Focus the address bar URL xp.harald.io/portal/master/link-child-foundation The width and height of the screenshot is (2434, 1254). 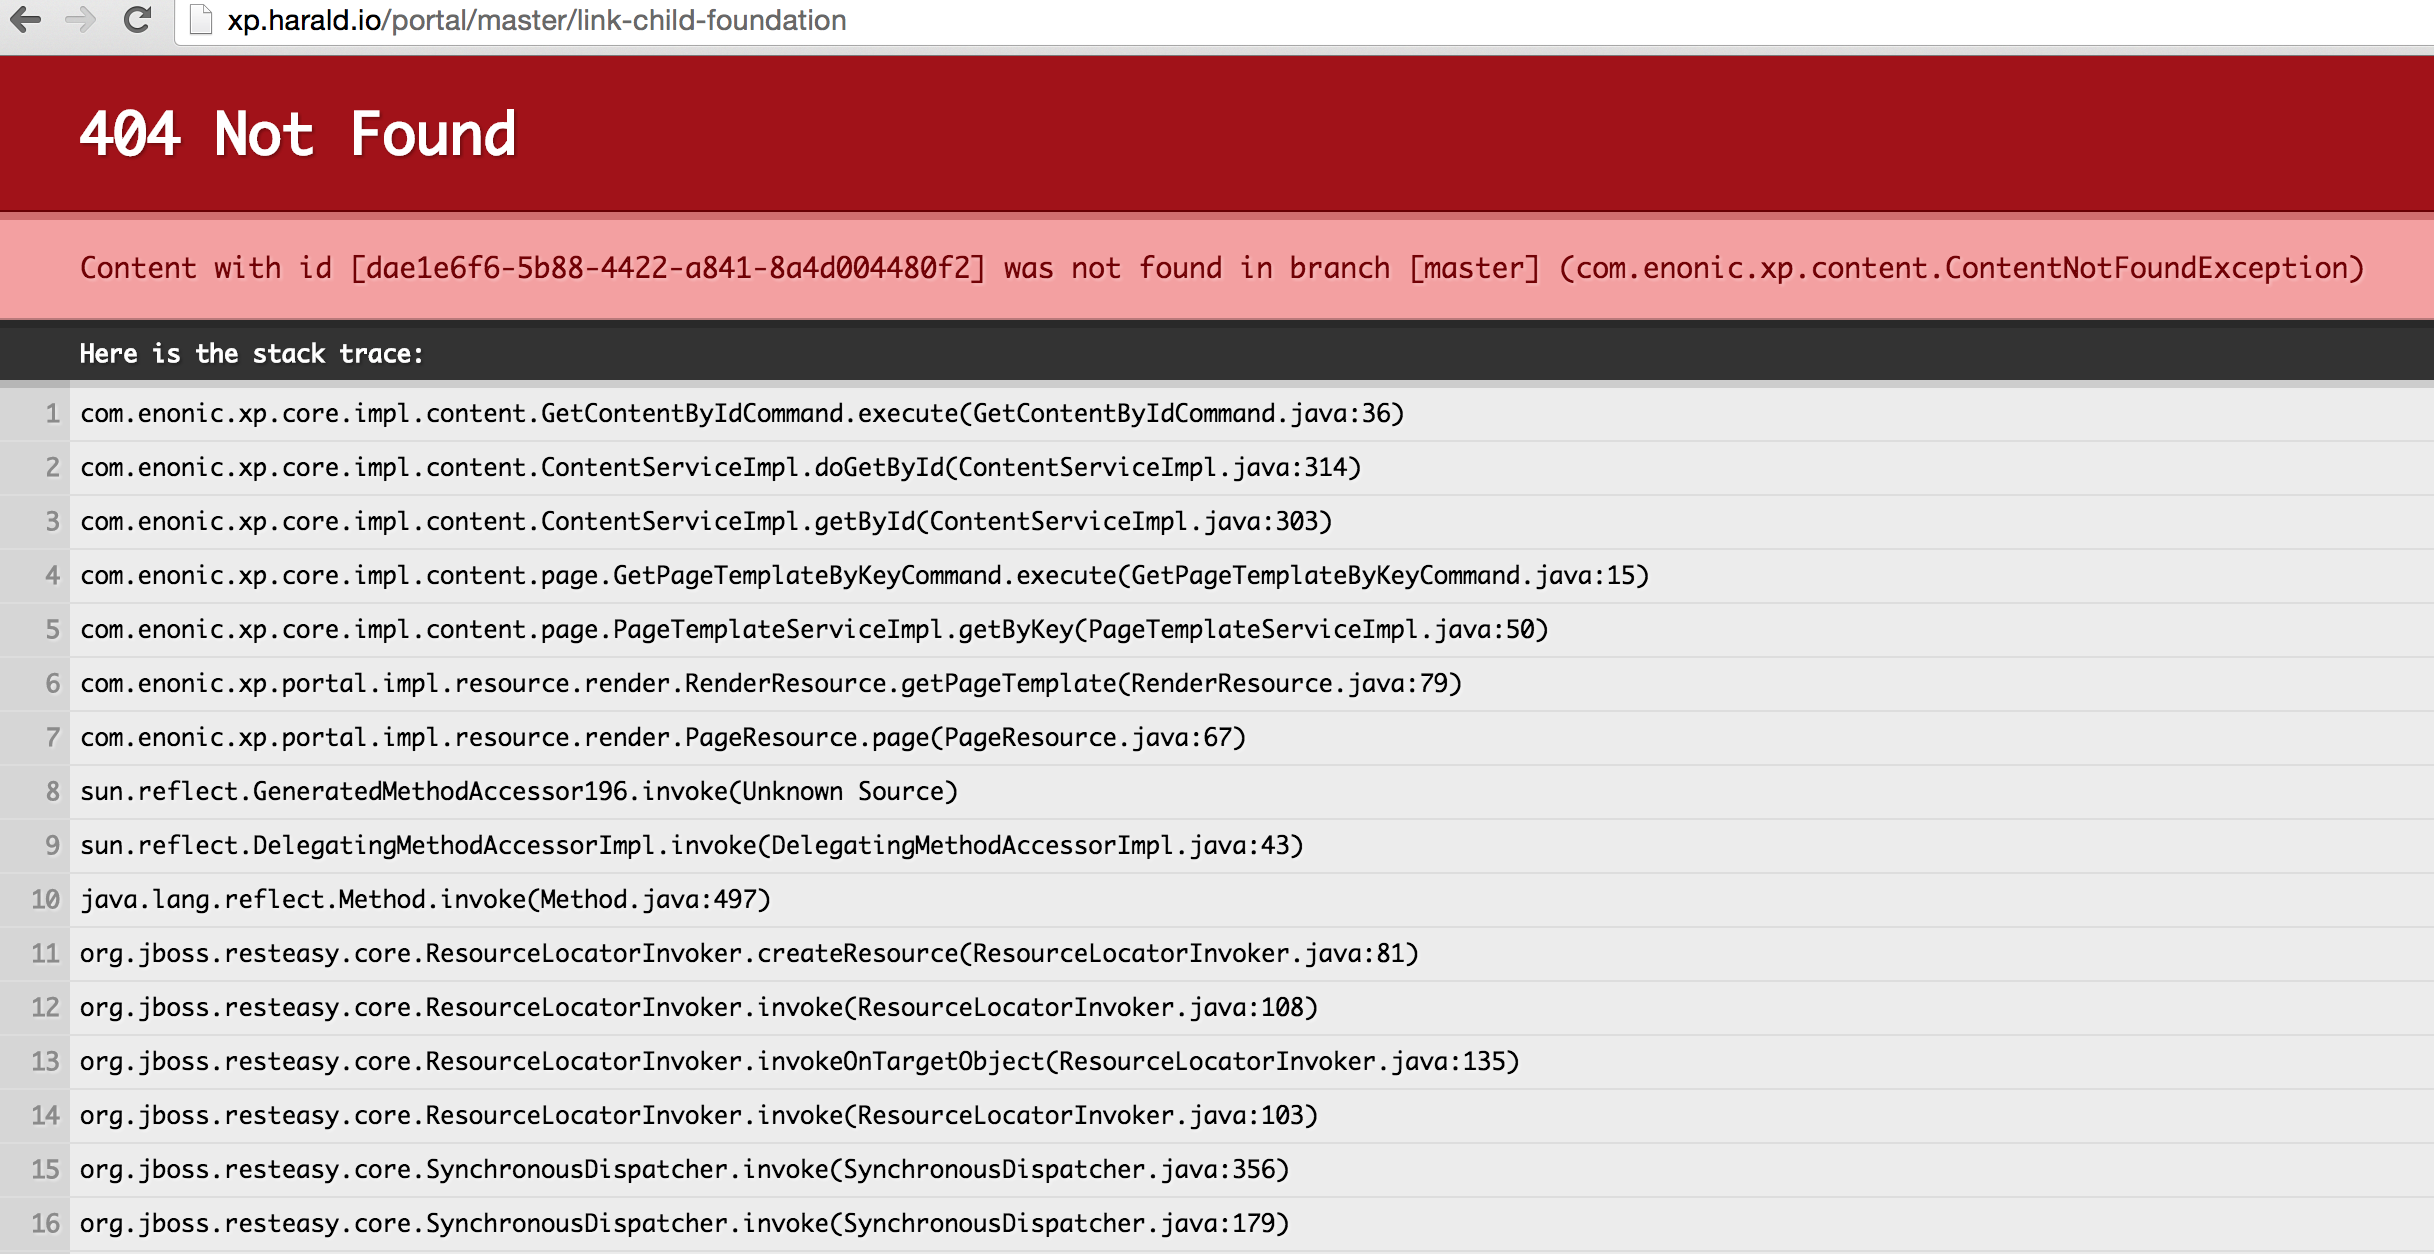point(536,20)
